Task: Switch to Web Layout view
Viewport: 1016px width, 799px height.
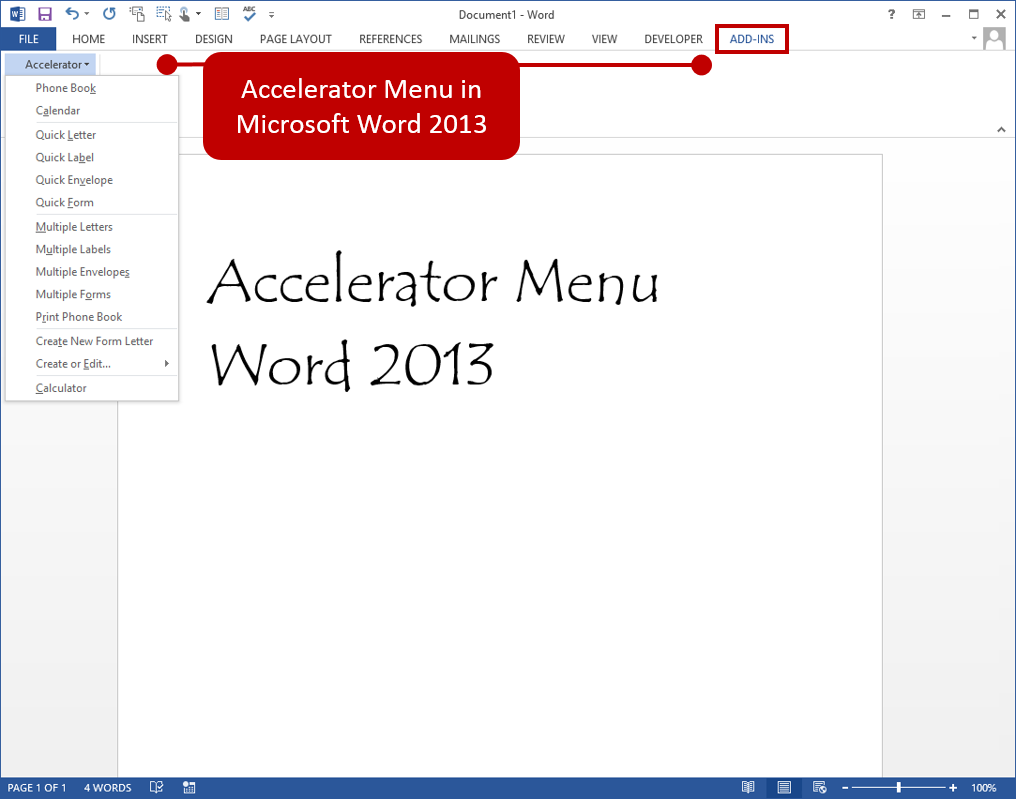Action: click(820, 787)
